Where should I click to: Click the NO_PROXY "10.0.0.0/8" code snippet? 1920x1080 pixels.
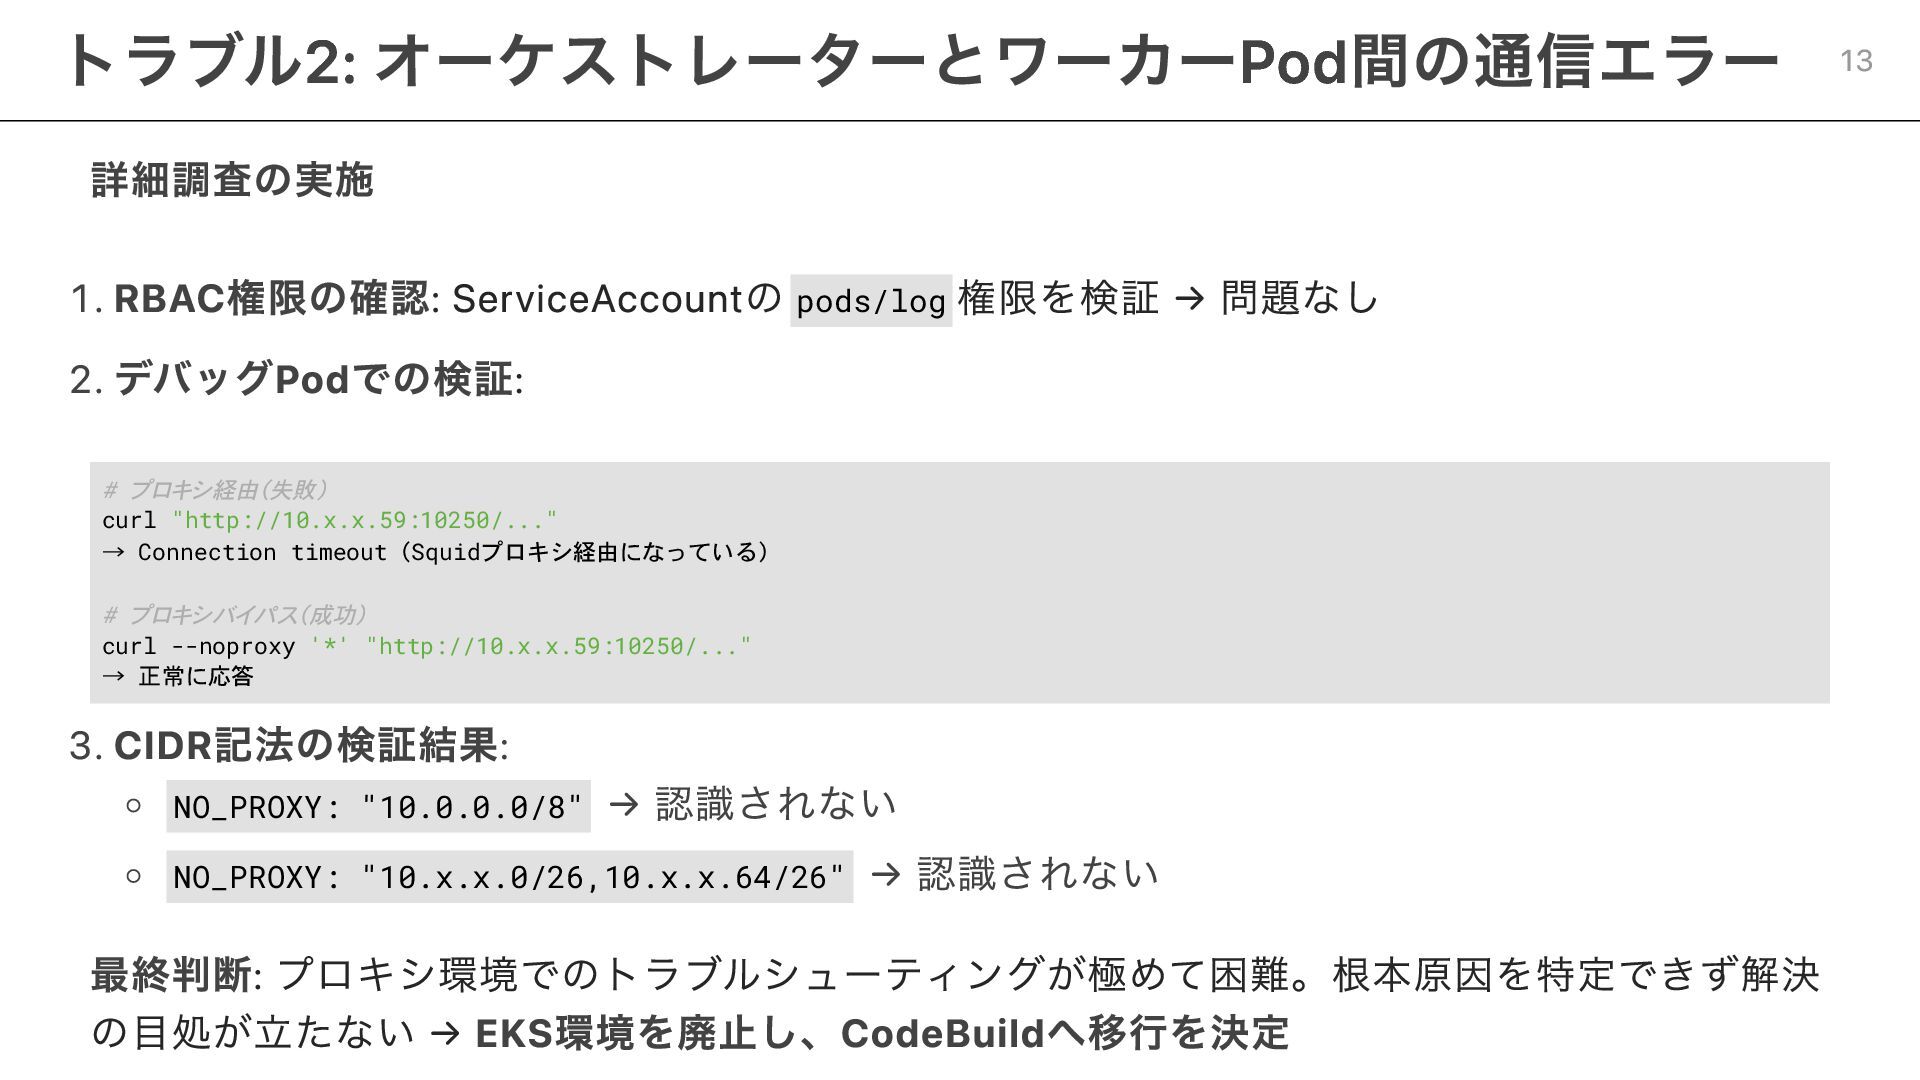(x=378, y=807)
